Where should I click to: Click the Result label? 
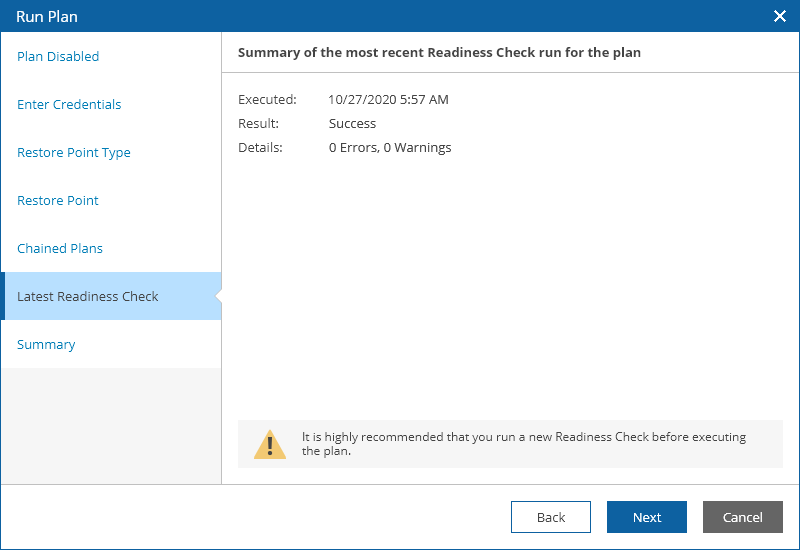point(258,124)
